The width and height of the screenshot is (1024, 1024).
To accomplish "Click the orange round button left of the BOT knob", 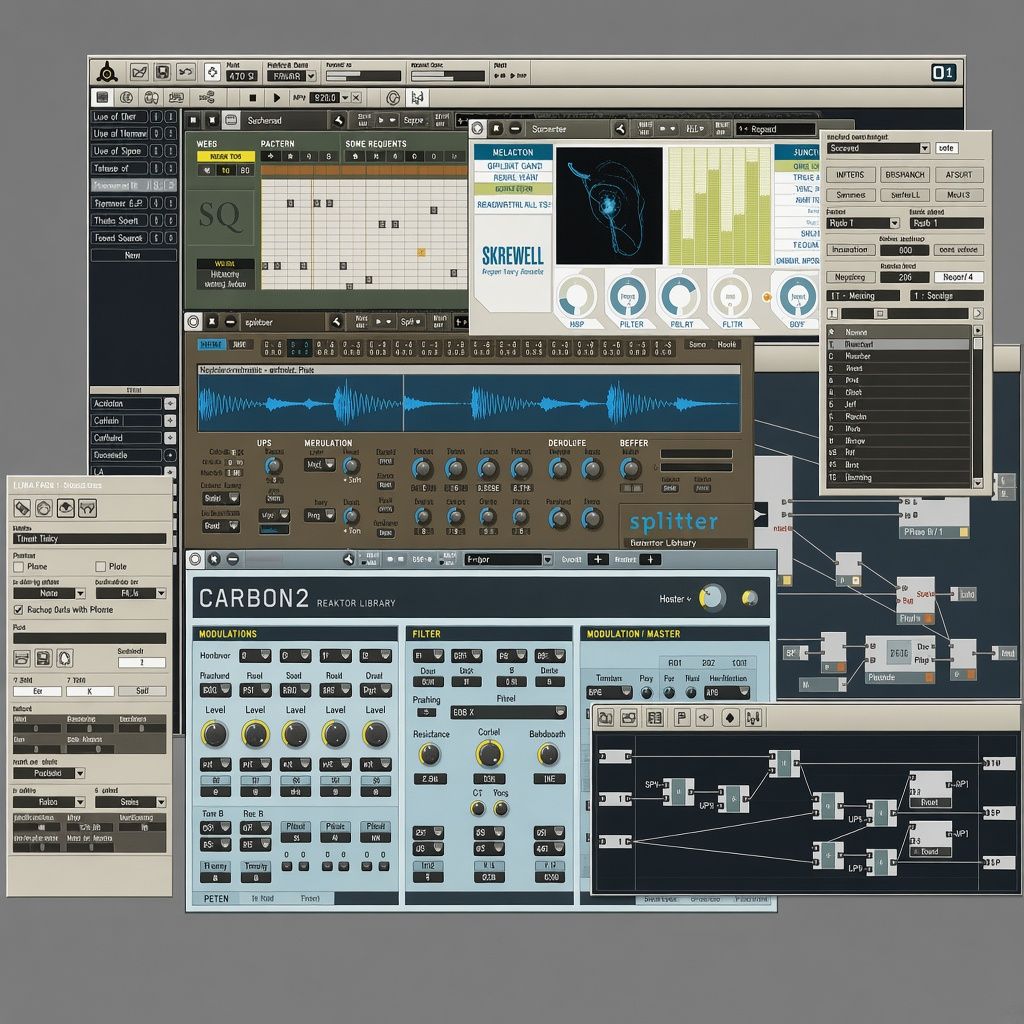I will click(x=767, y=297).
